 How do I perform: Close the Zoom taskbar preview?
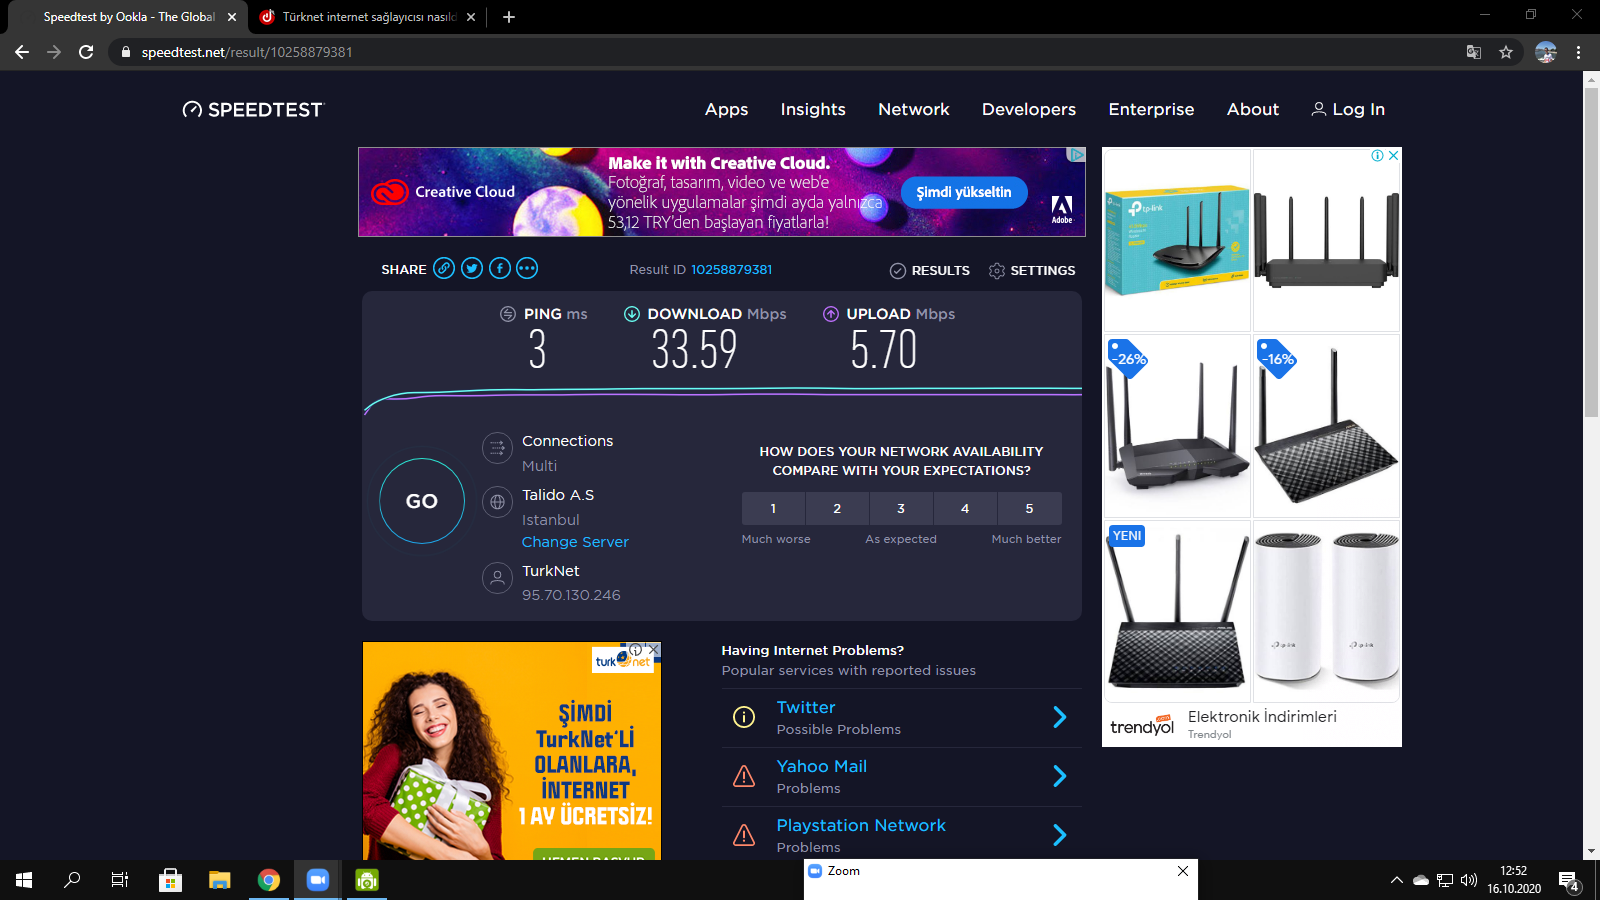pos(1183,871)
